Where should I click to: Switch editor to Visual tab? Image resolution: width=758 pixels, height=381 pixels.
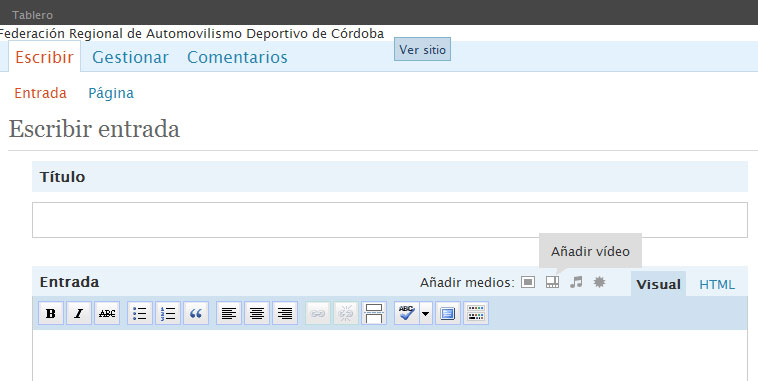[x=658, y=284]
